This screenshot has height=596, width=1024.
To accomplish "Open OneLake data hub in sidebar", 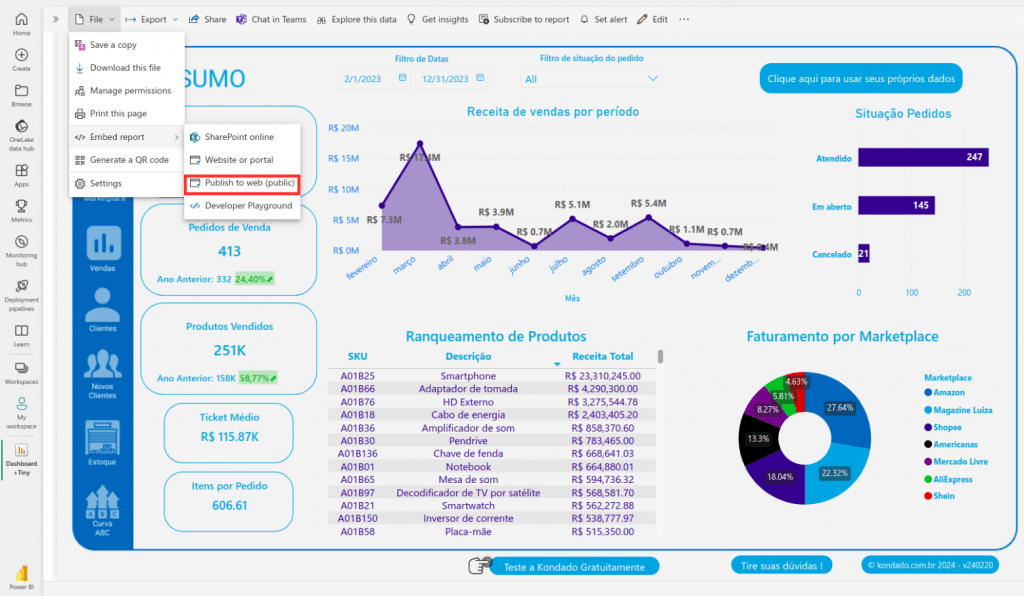I will (x=21, y=132).
